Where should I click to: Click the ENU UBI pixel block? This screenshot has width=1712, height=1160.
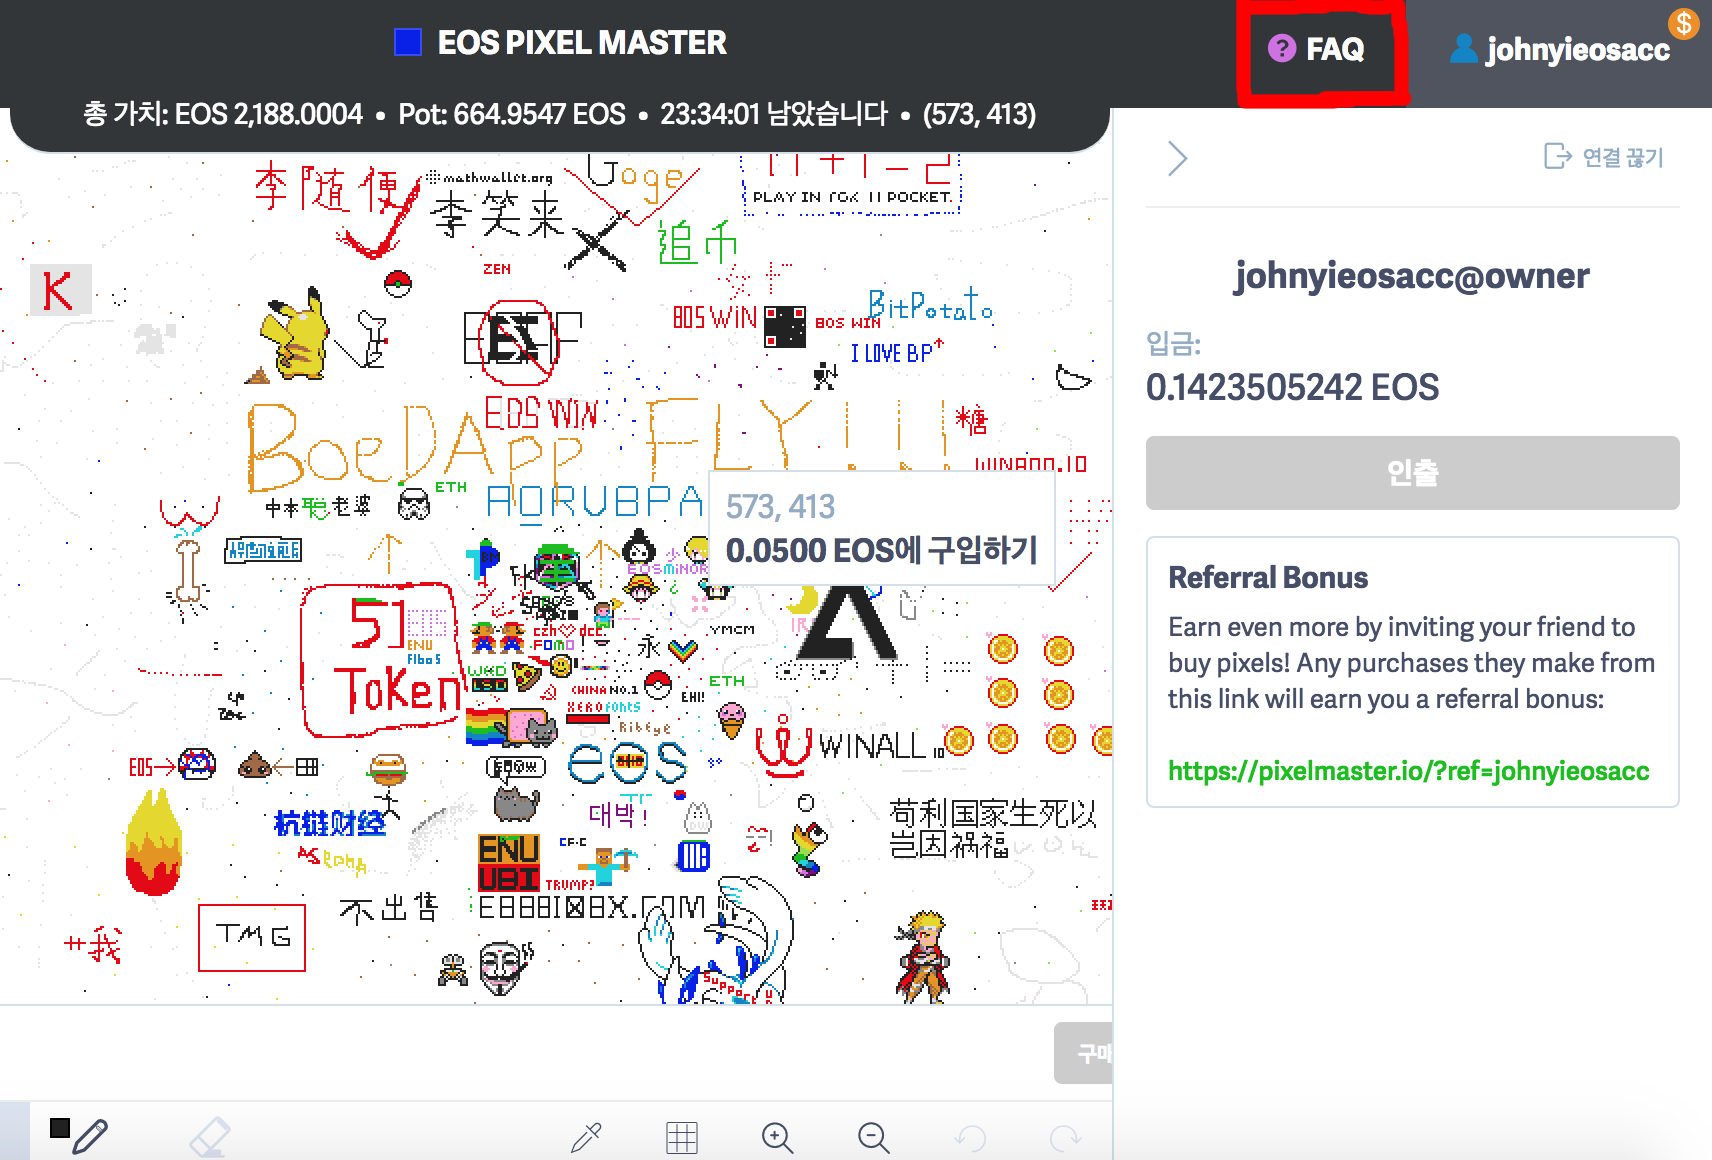[x=509, y=863]
